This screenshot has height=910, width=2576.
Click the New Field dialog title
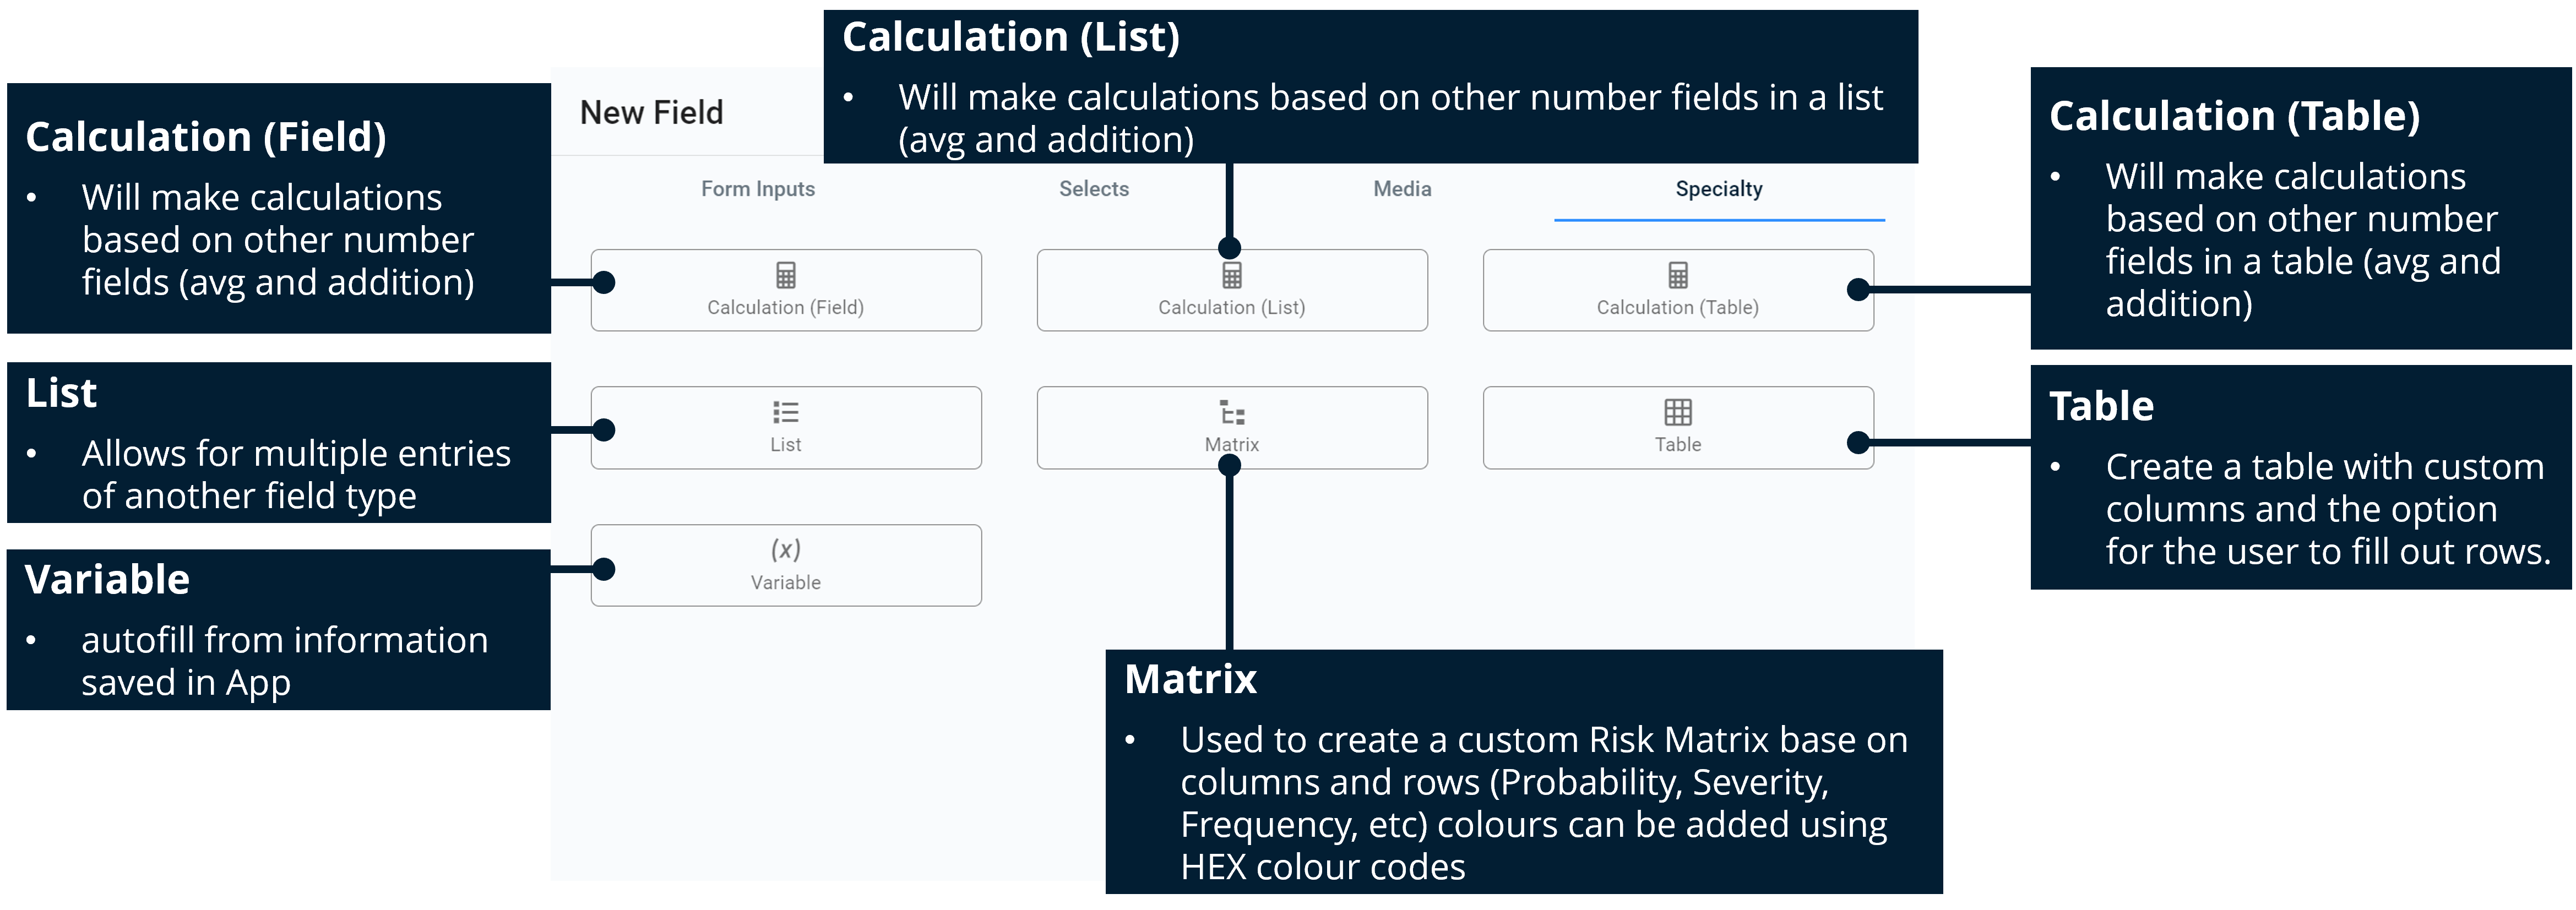coord(651,112)
